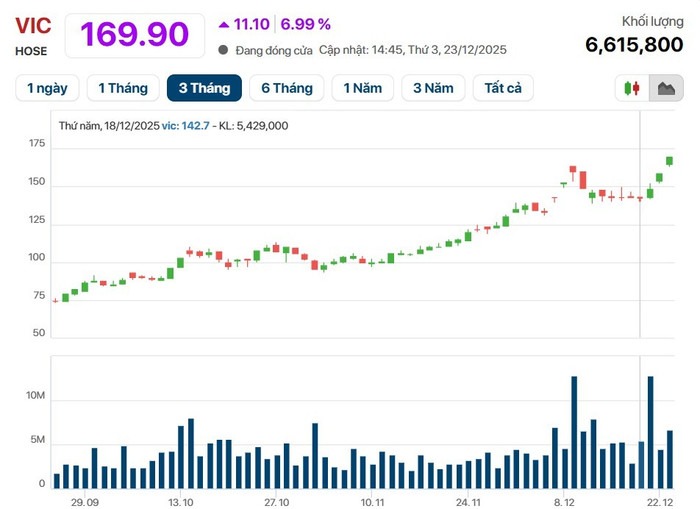Click gray market status dot beside Đang đóng cửa
The width and height of the screenshot is (700, 509).
tap(223, 50)
